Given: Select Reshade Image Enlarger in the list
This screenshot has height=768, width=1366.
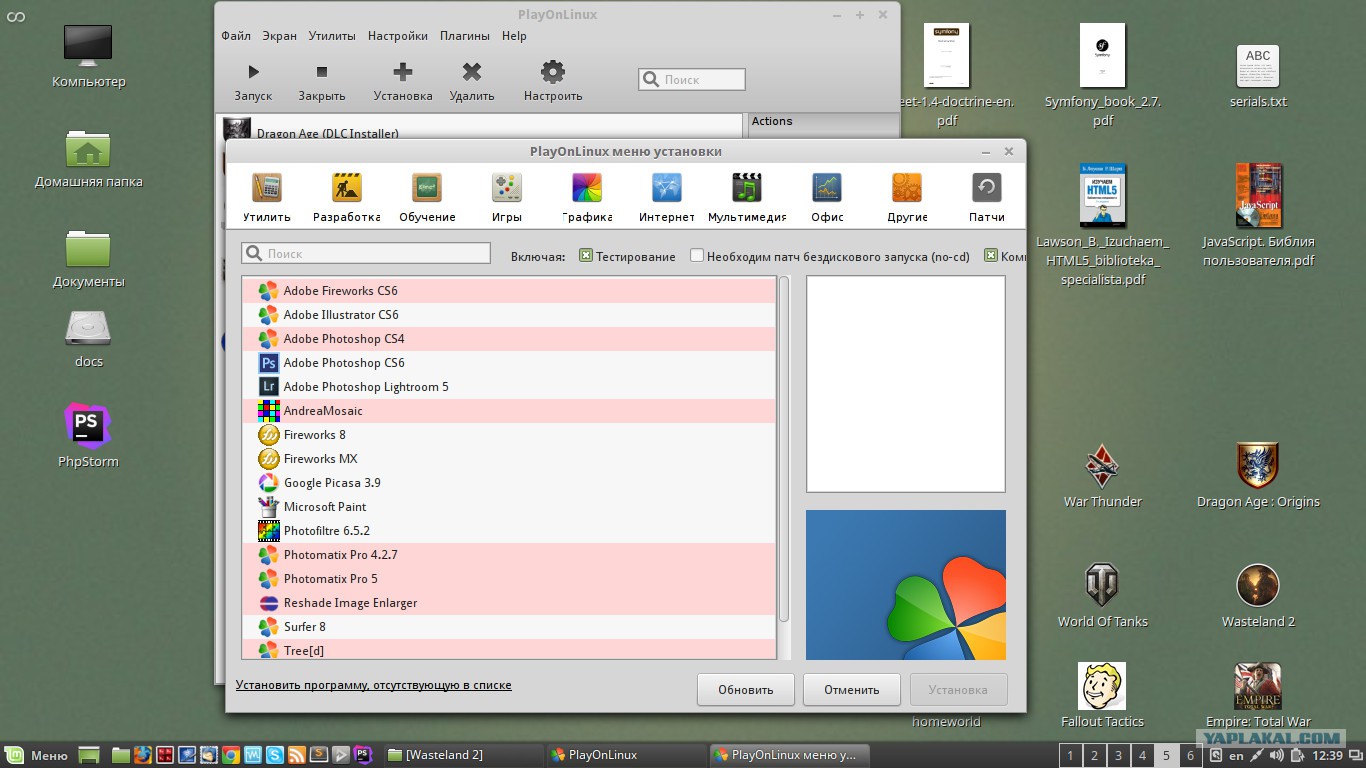Looking at the screenshot, I should click(x=509, y=603).
